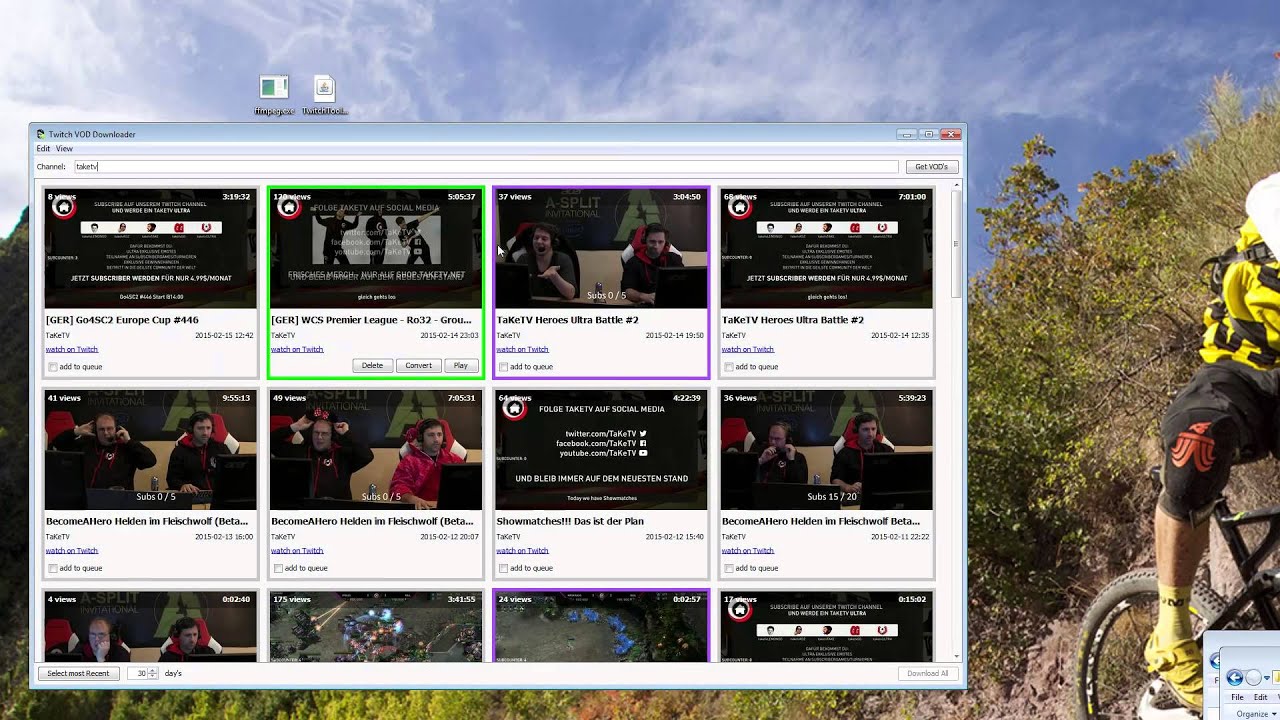Watch WCS Premier League Ro32 on Twitch
Screen dimensions: 1280x720
click(x=297, y=349)
